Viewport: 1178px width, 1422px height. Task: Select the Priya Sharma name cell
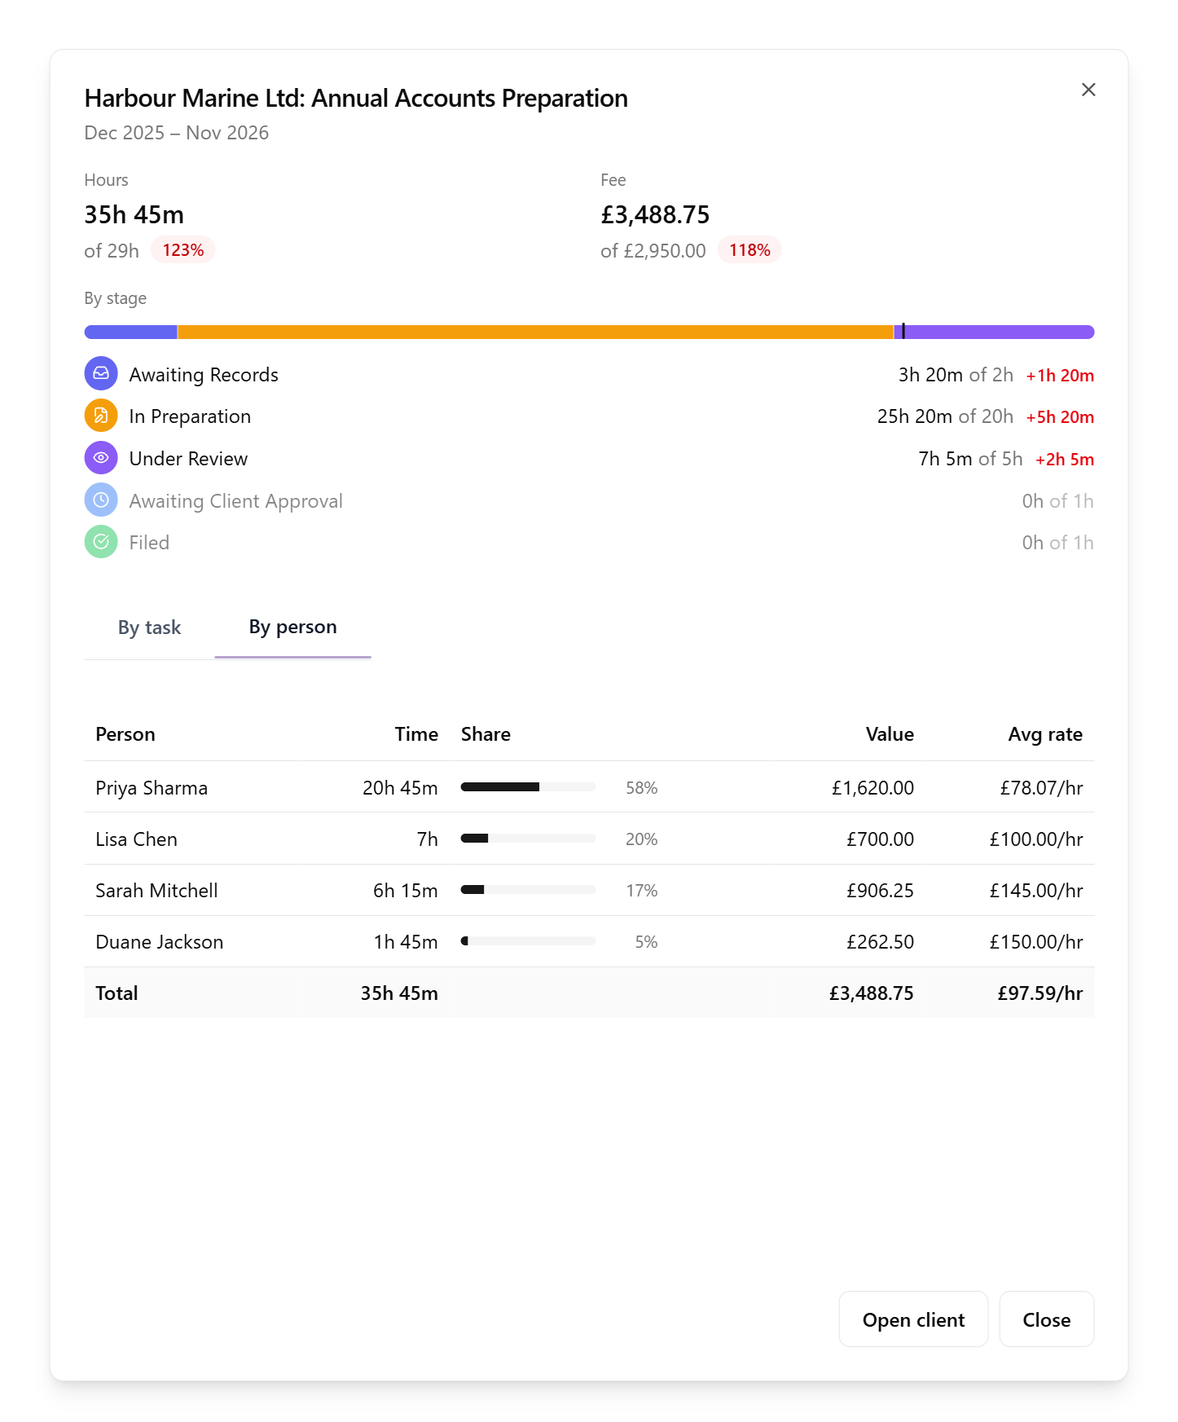[x=152, y=788]
